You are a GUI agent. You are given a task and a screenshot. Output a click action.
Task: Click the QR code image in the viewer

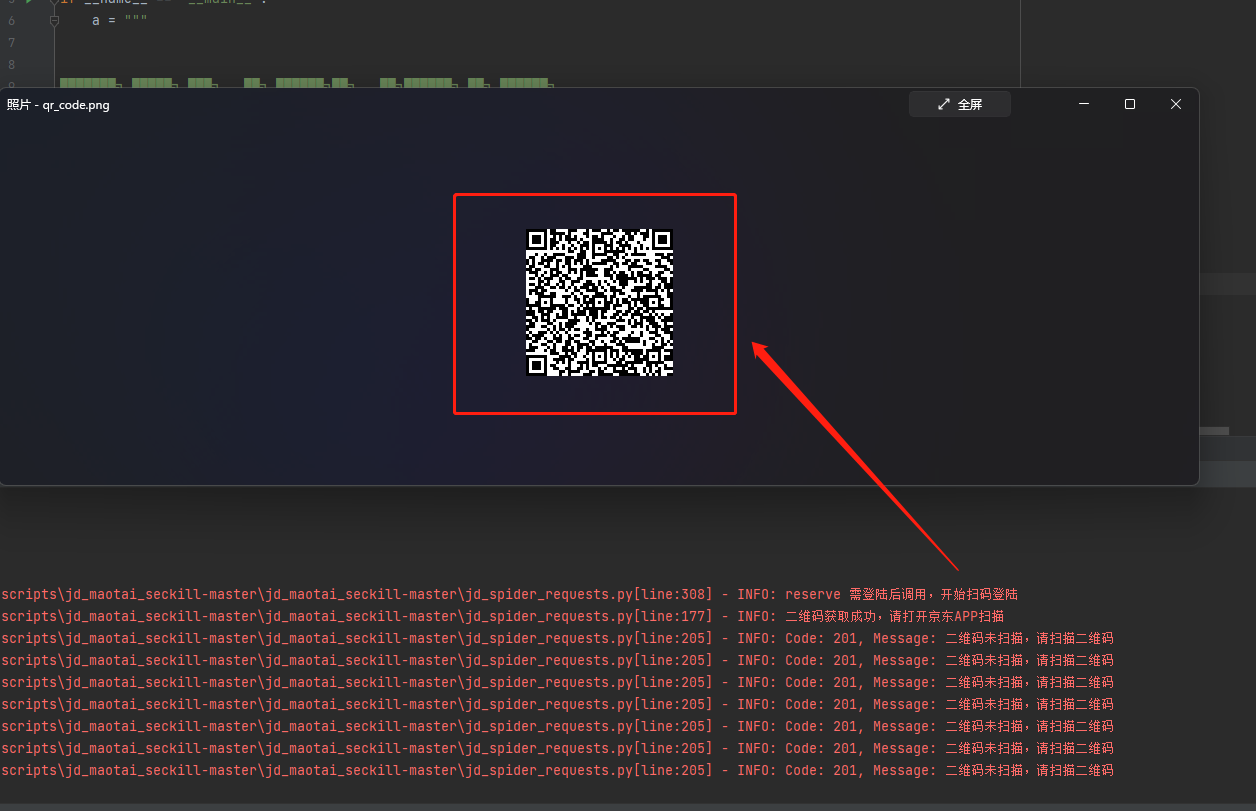click(x=599, y=303)
